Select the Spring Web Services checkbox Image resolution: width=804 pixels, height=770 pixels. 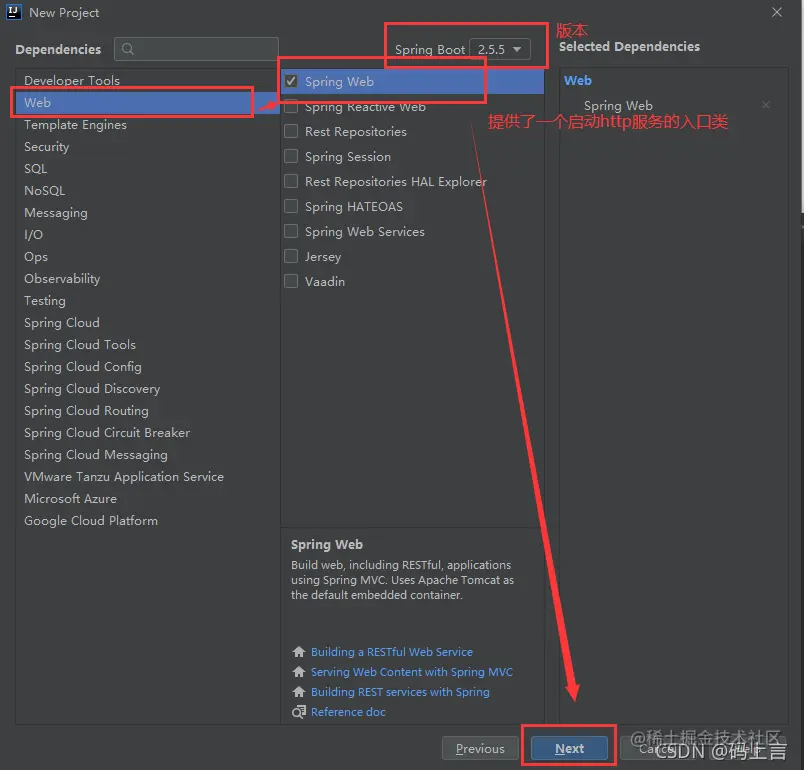pyautogui.click(x=291, y=232)
